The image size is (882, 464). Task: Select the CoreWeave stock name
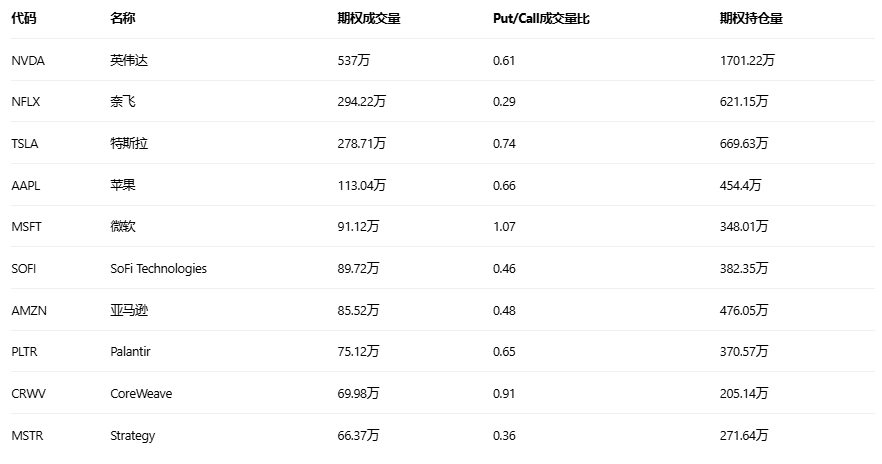click(x=141, y=393)
